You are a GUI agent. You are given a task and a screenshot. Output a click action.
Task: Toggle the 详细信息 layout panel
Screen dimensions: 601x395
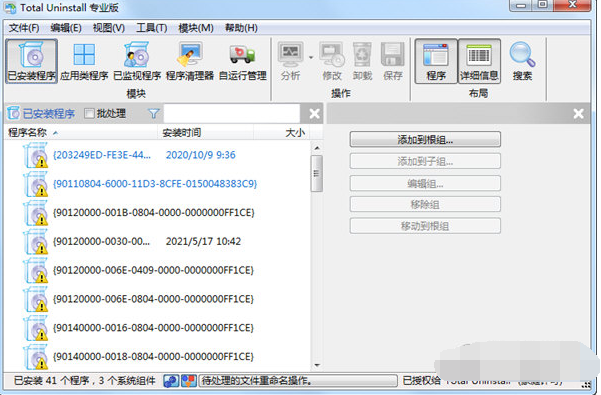pos(479,61)
